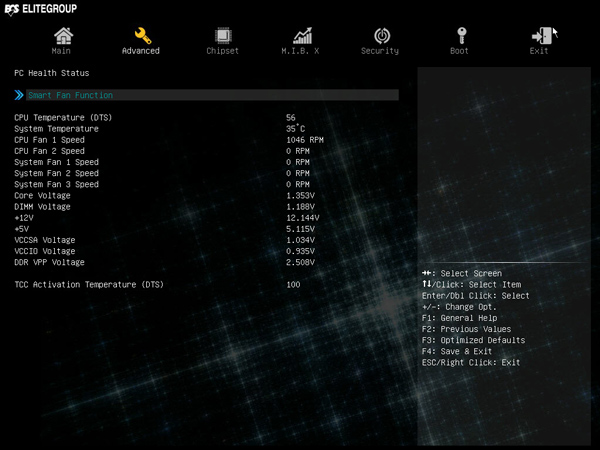
Task: Click the Core Voltage reading
Action: tap(300, 196)
